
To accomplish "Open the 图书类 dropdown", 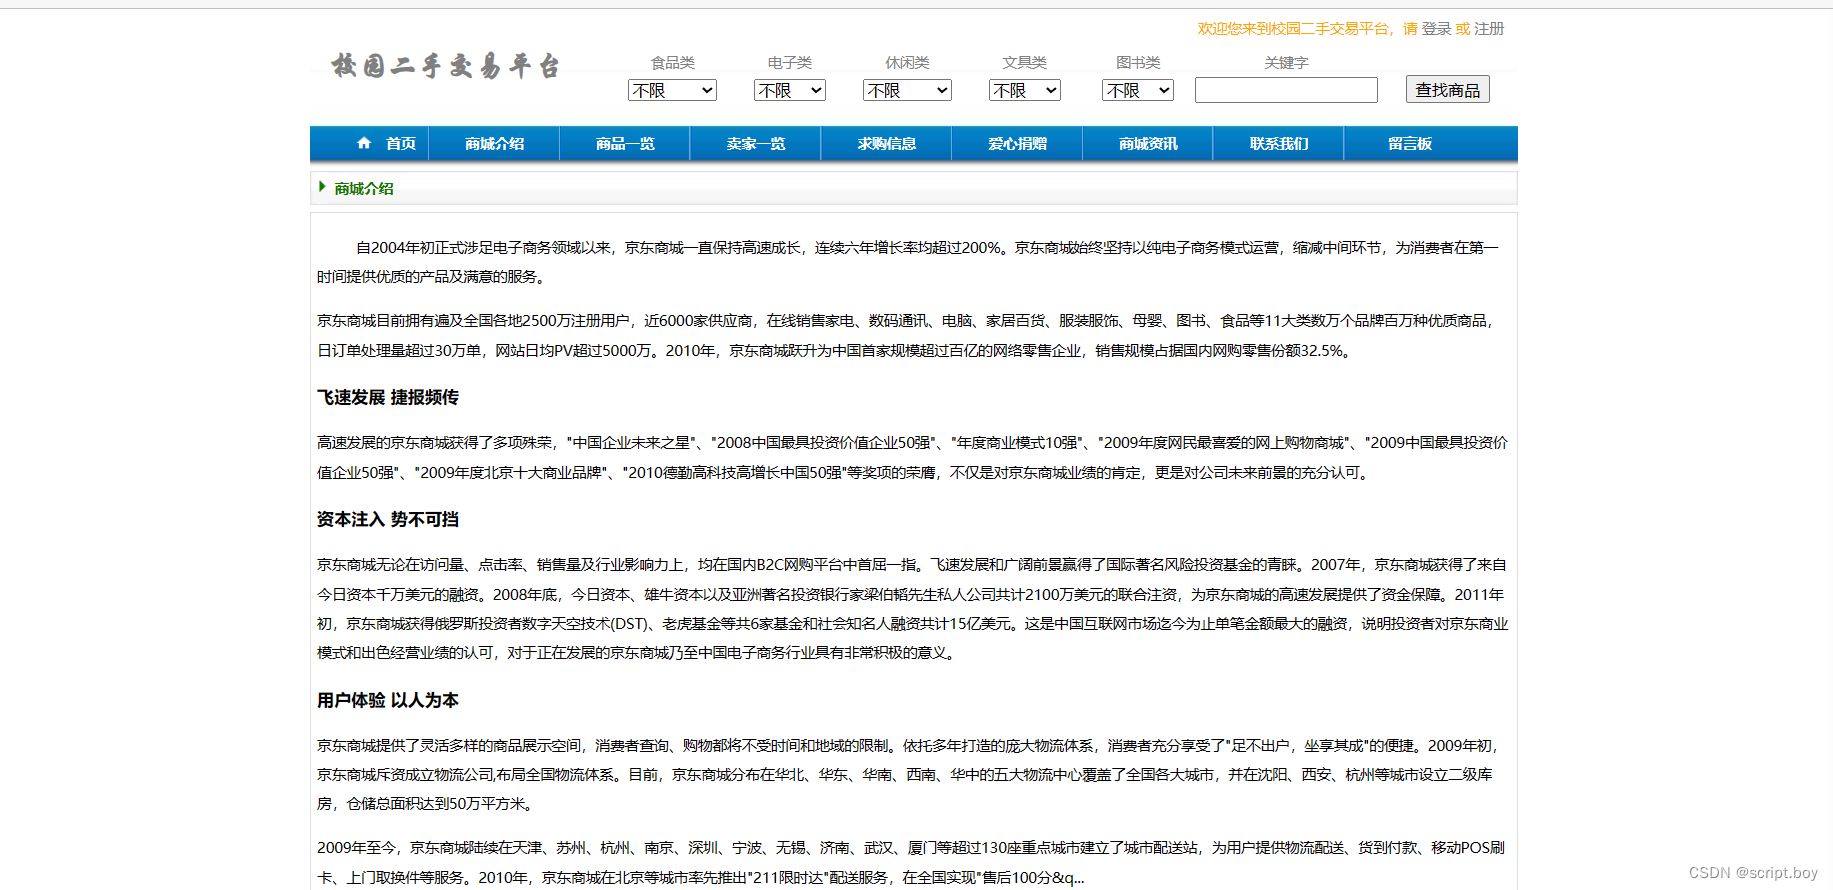I will click(x=1138, y=90).
